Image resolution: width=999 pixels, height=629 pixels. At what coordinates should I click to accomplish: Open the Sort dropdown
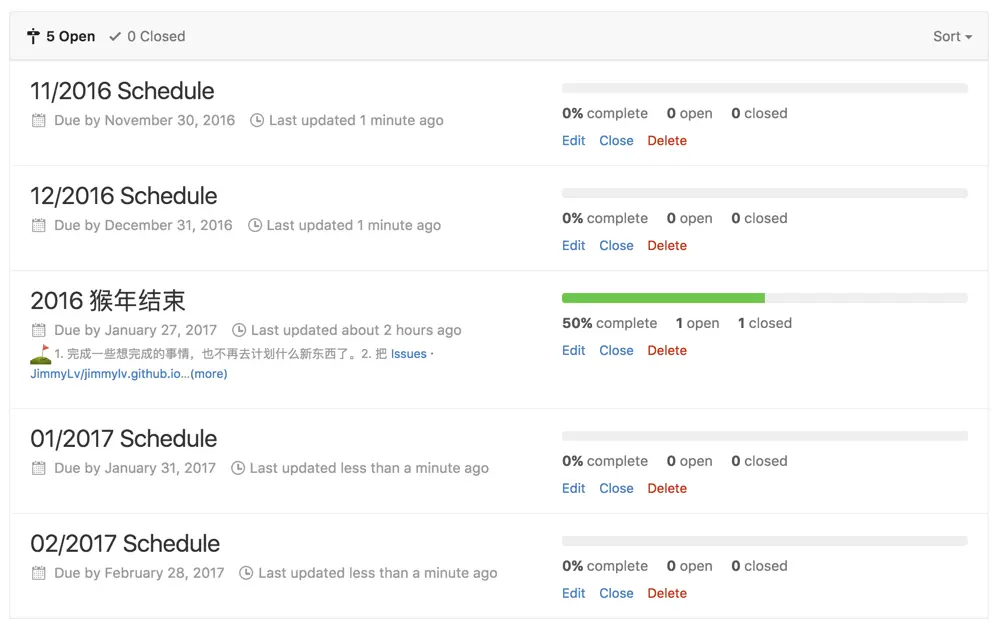tap(952, 36)
